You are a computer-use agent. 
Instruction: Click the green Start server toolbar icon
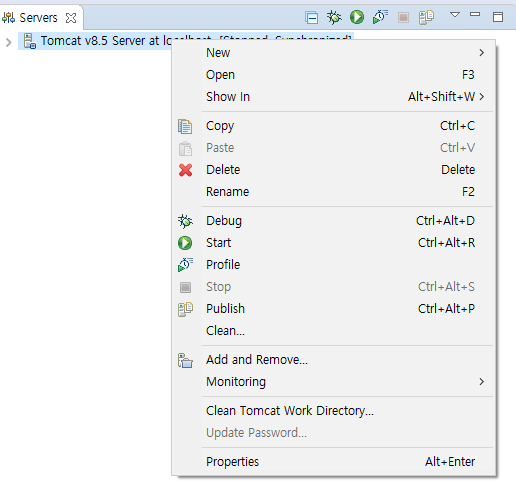(x=357, y=17)
